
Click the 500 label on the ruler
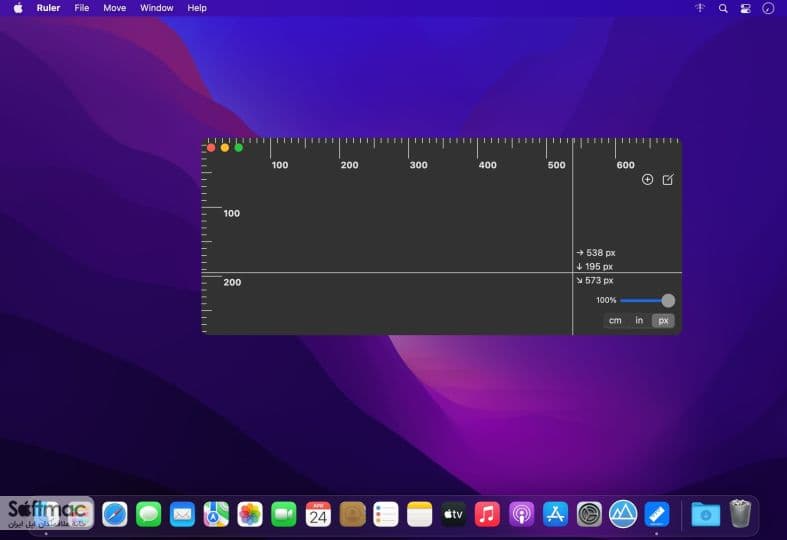click(x=556, y=165)
